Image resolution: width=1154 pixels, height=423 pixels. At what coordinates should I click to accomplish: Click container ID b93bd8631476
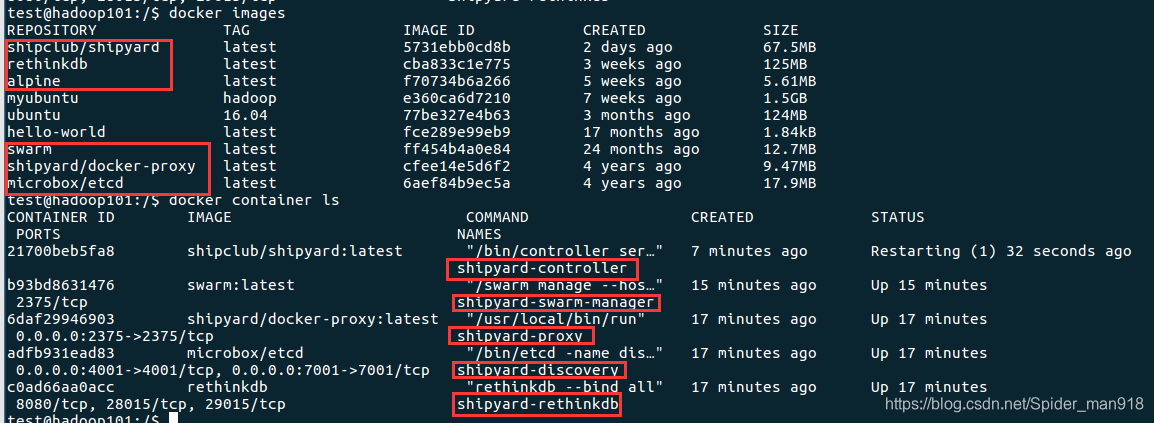(x=60, y=285)
